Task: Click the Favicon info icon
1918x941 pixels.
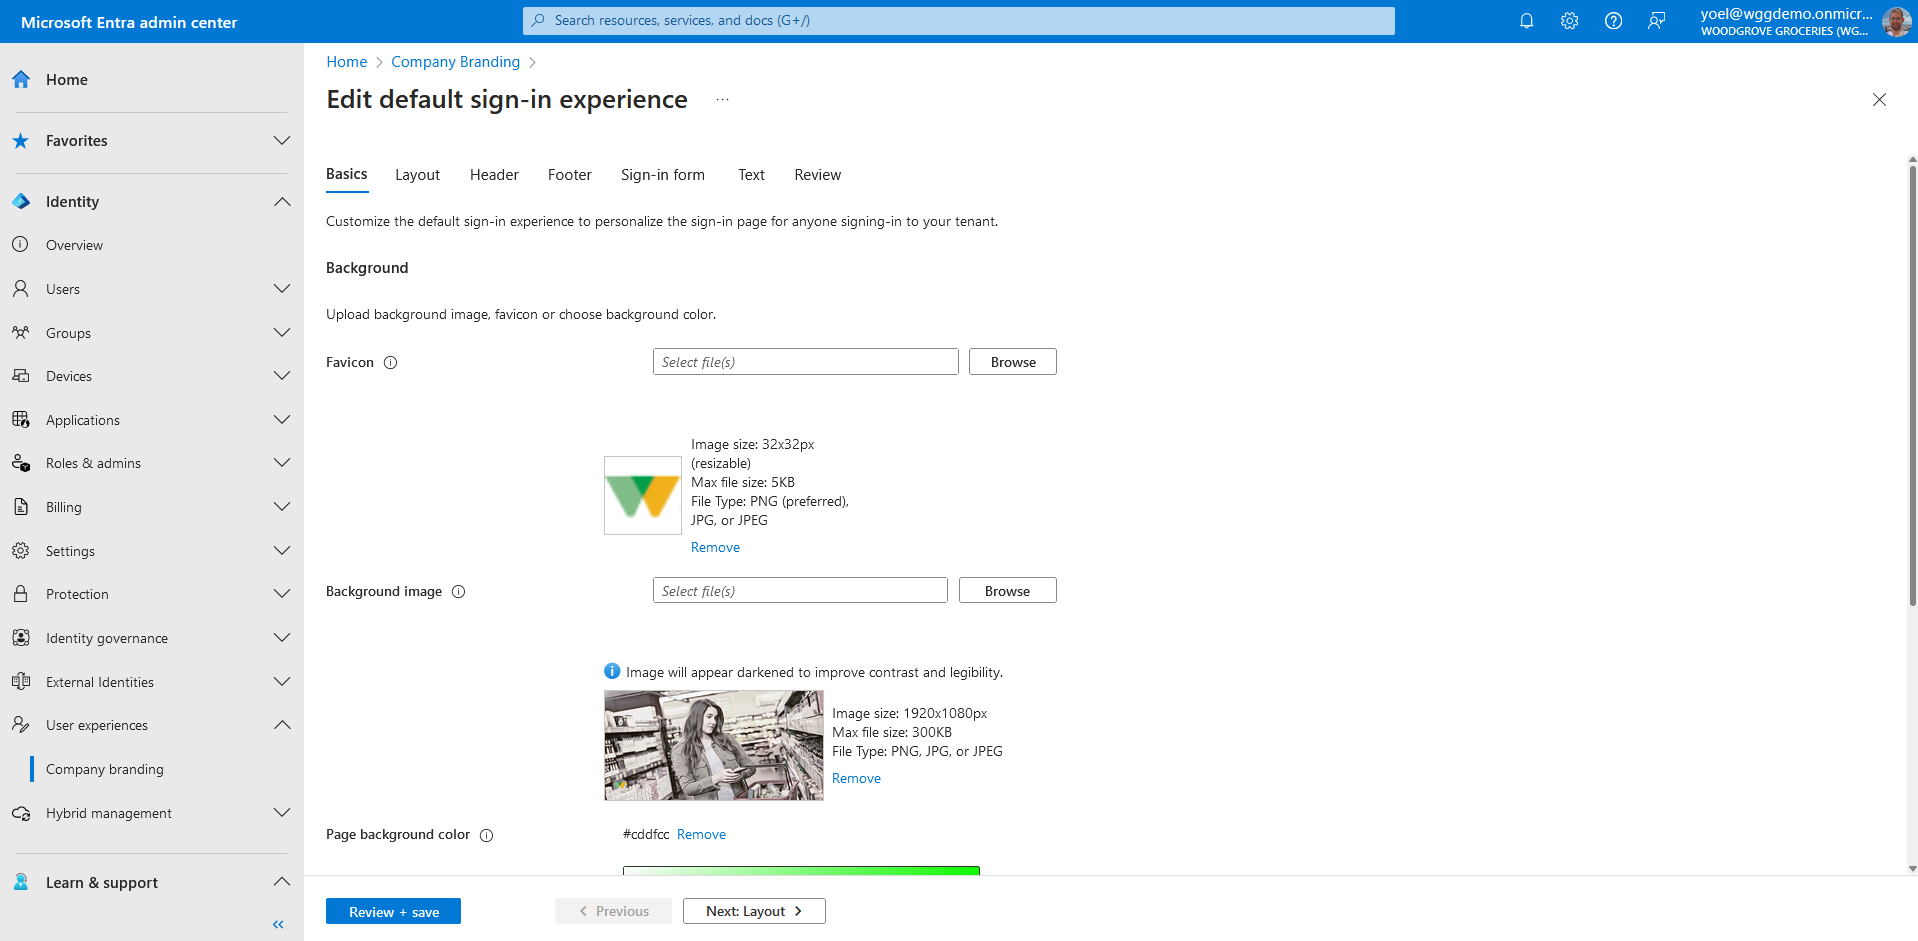Action: (x=391, y=363)
